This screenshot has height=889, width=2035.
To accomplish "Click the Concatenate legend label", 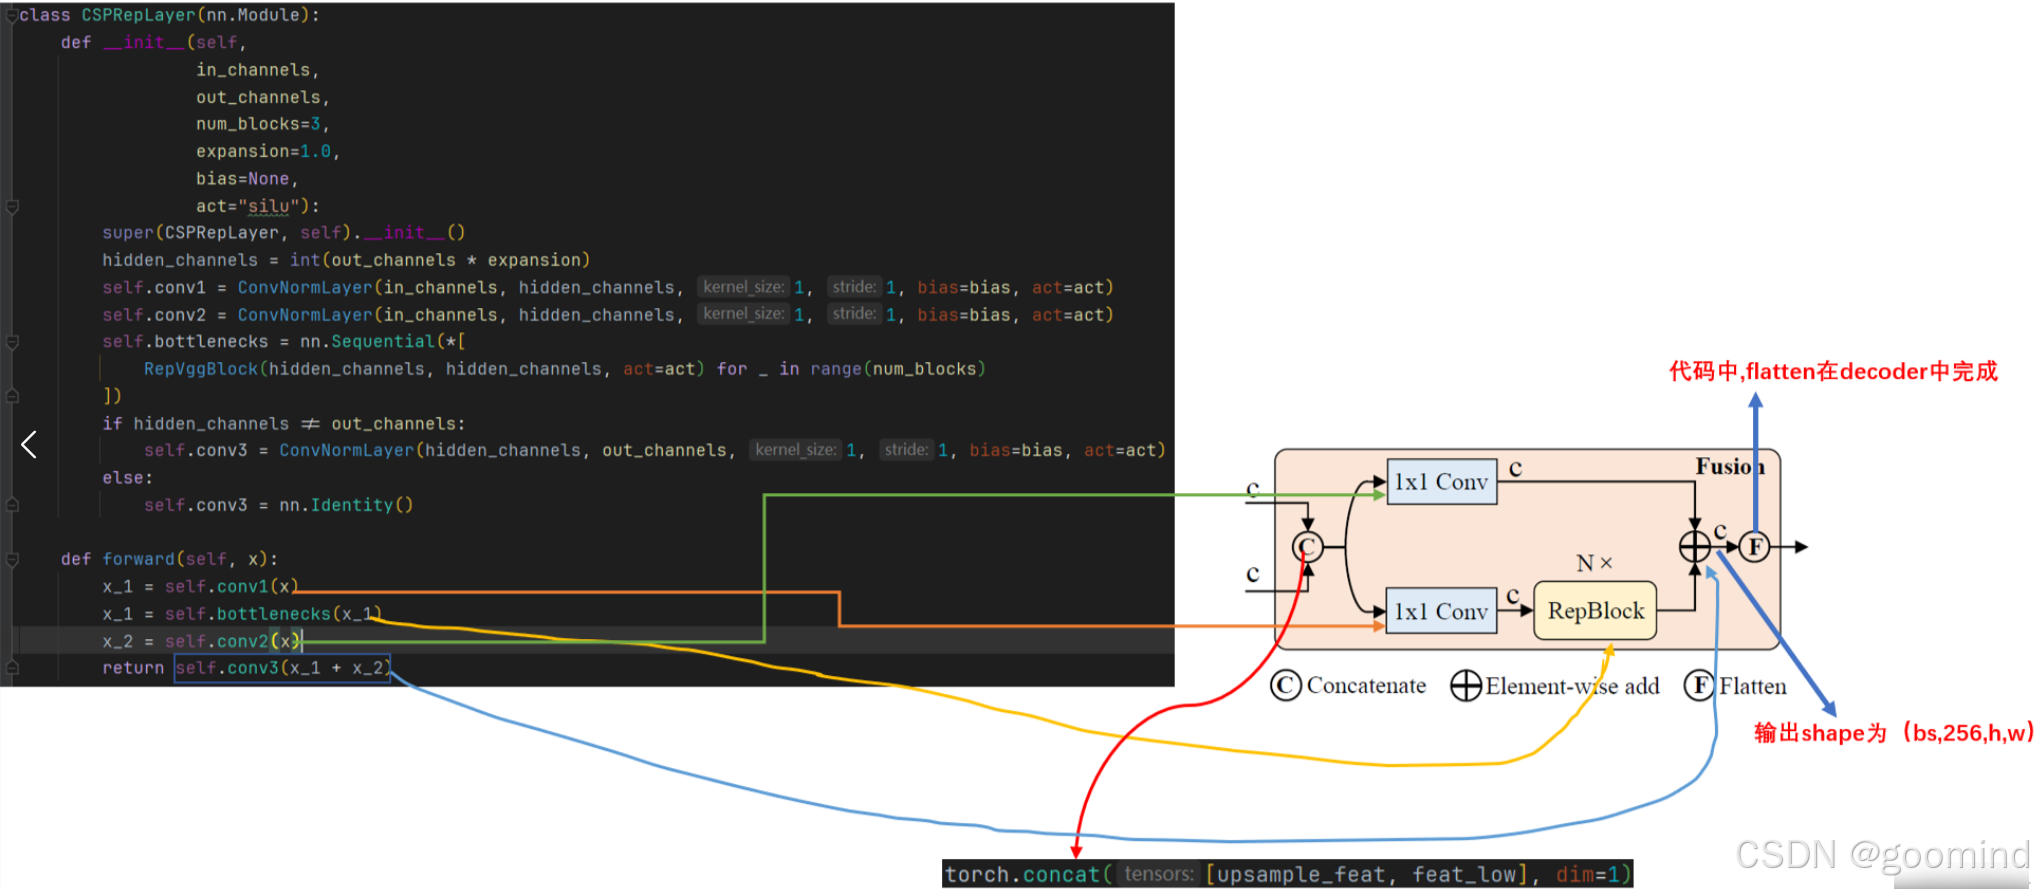I will pos(1366,686).
